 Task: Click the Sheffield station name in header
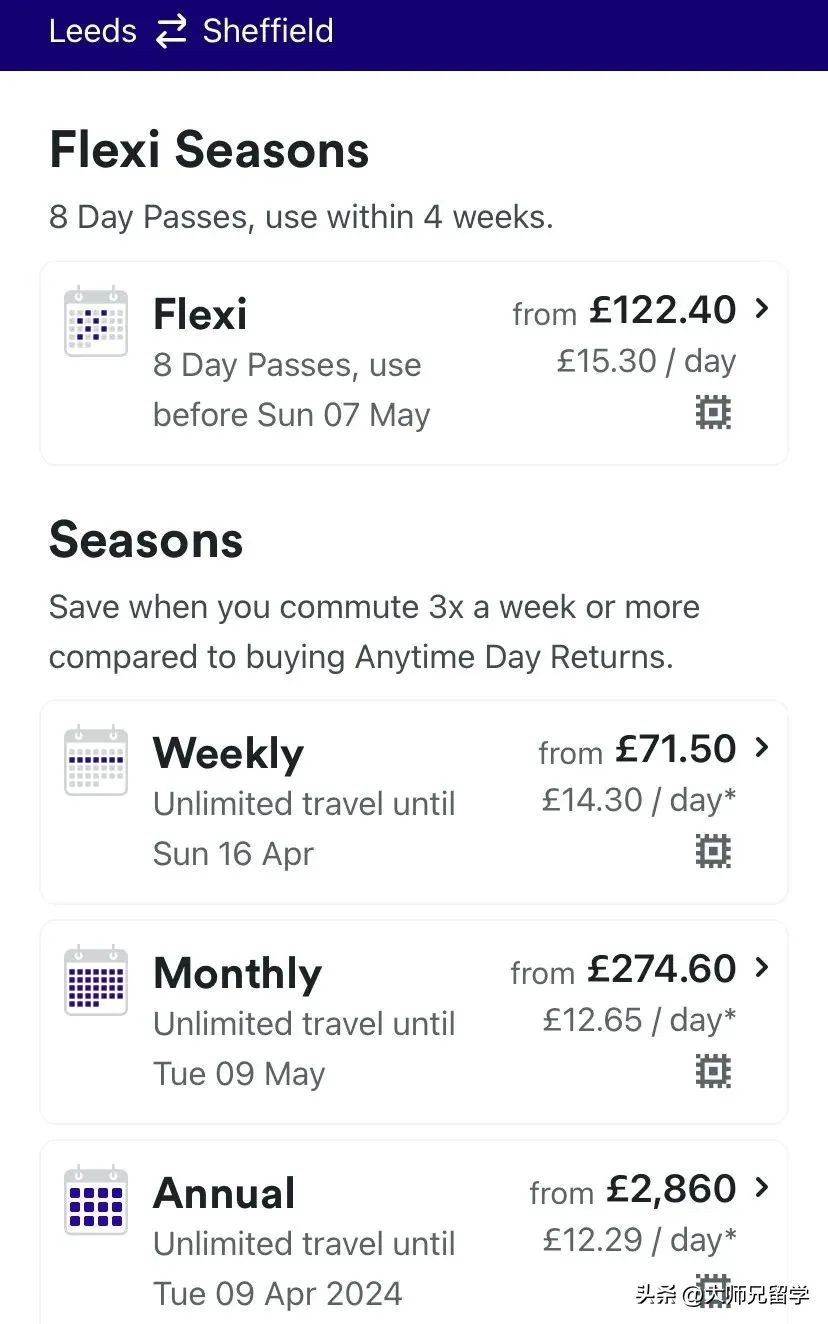(x=268, y=31)
